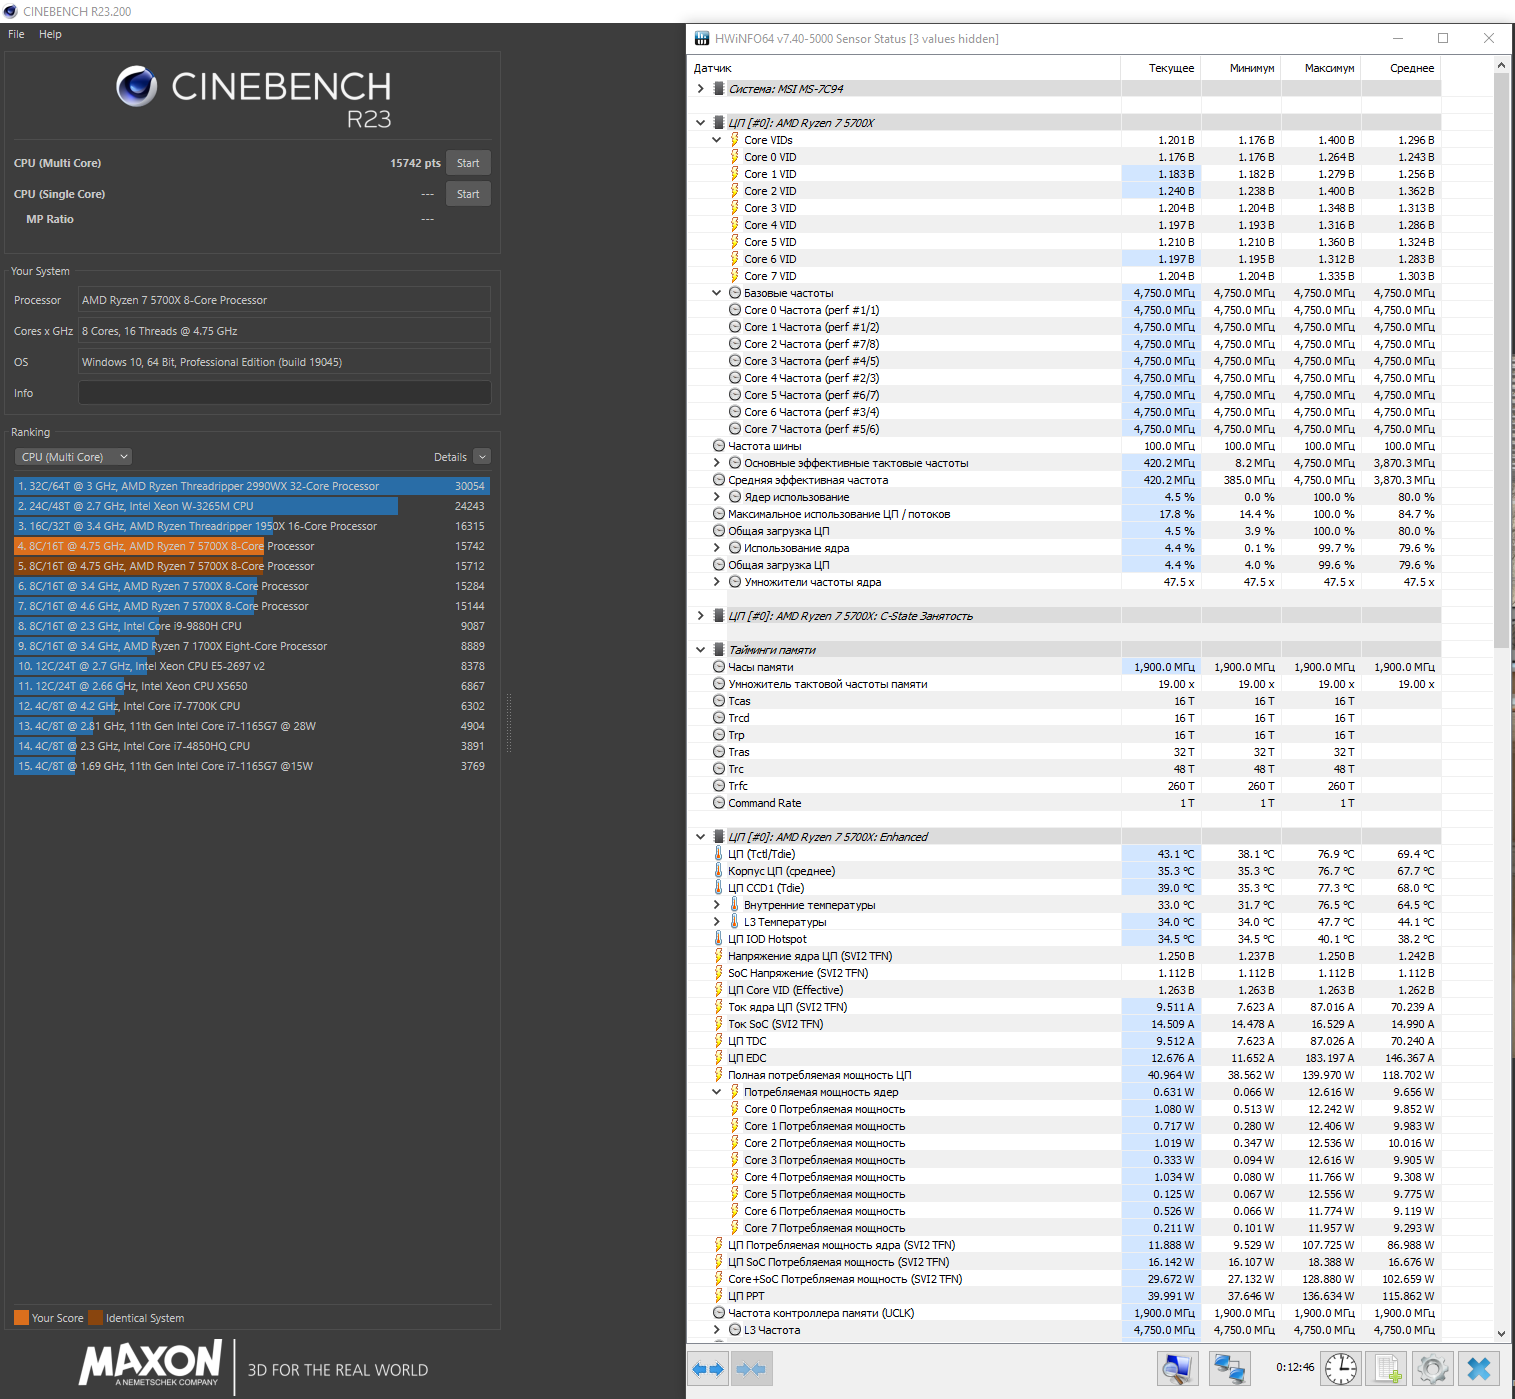Select the Средняя эффективная частота row
This screenshot has width=1515, height=1399.
coord(1065,480)
